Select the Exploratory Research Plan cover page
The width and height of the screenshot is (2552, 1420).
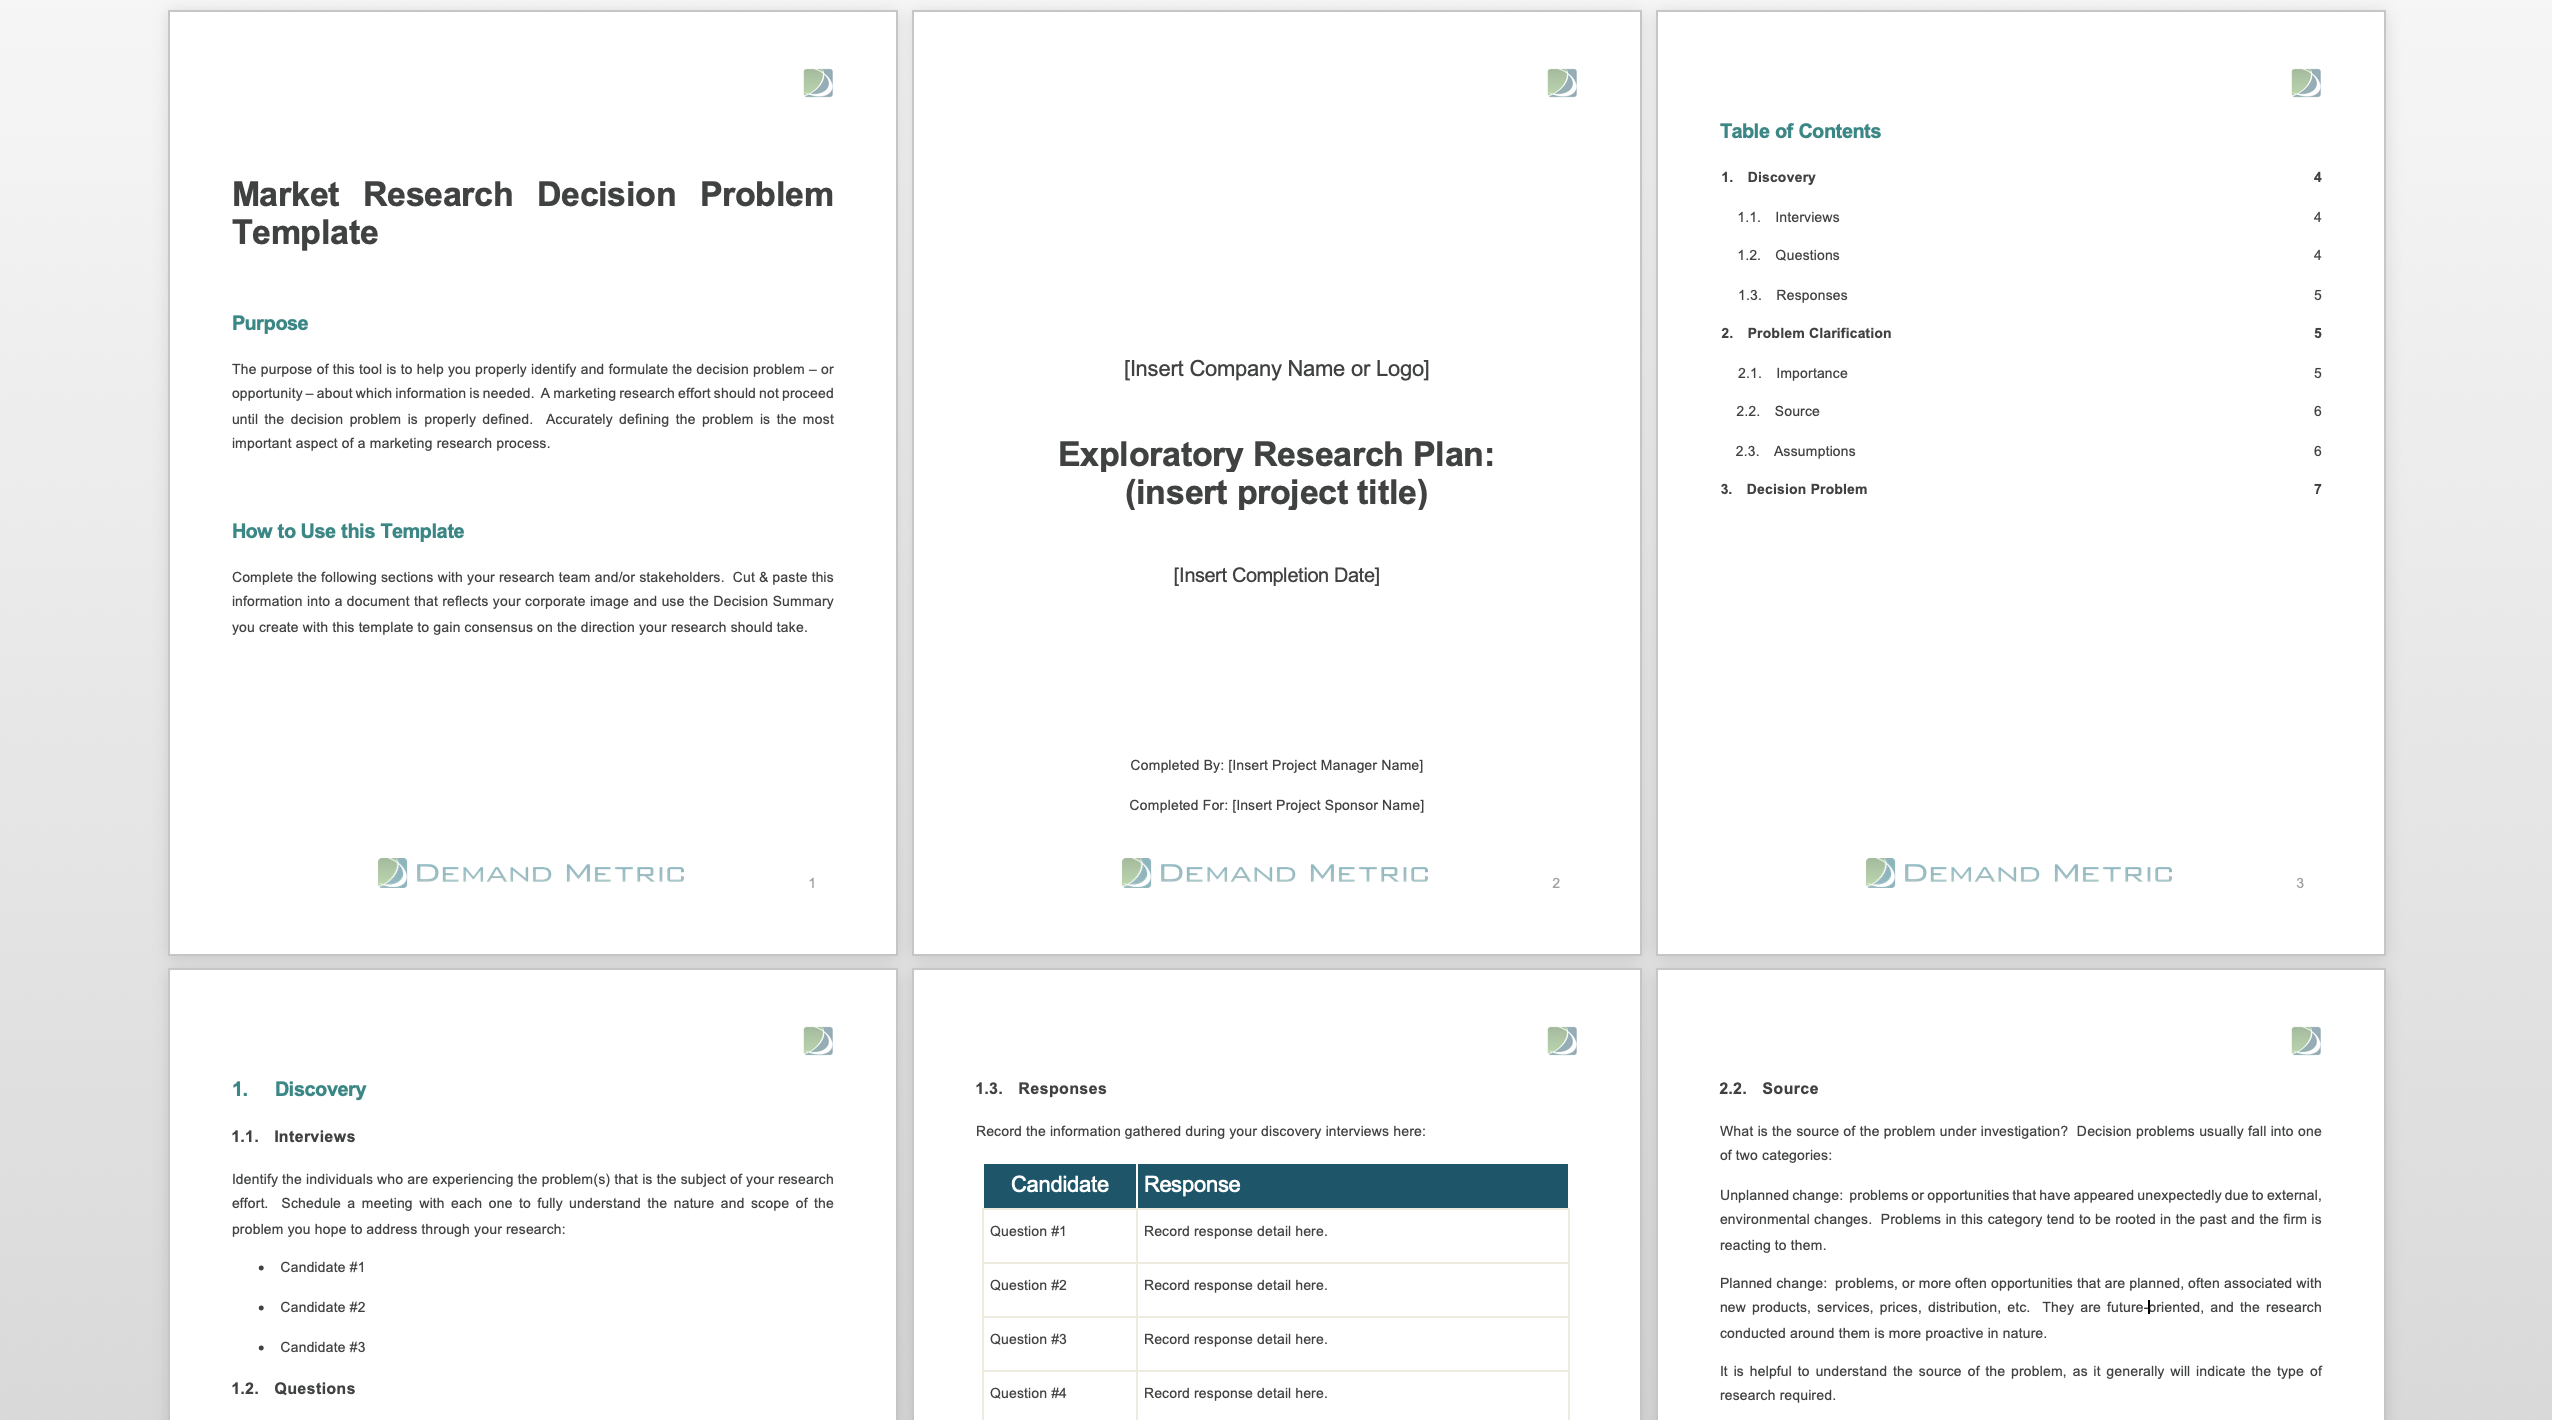(1277, 482)
